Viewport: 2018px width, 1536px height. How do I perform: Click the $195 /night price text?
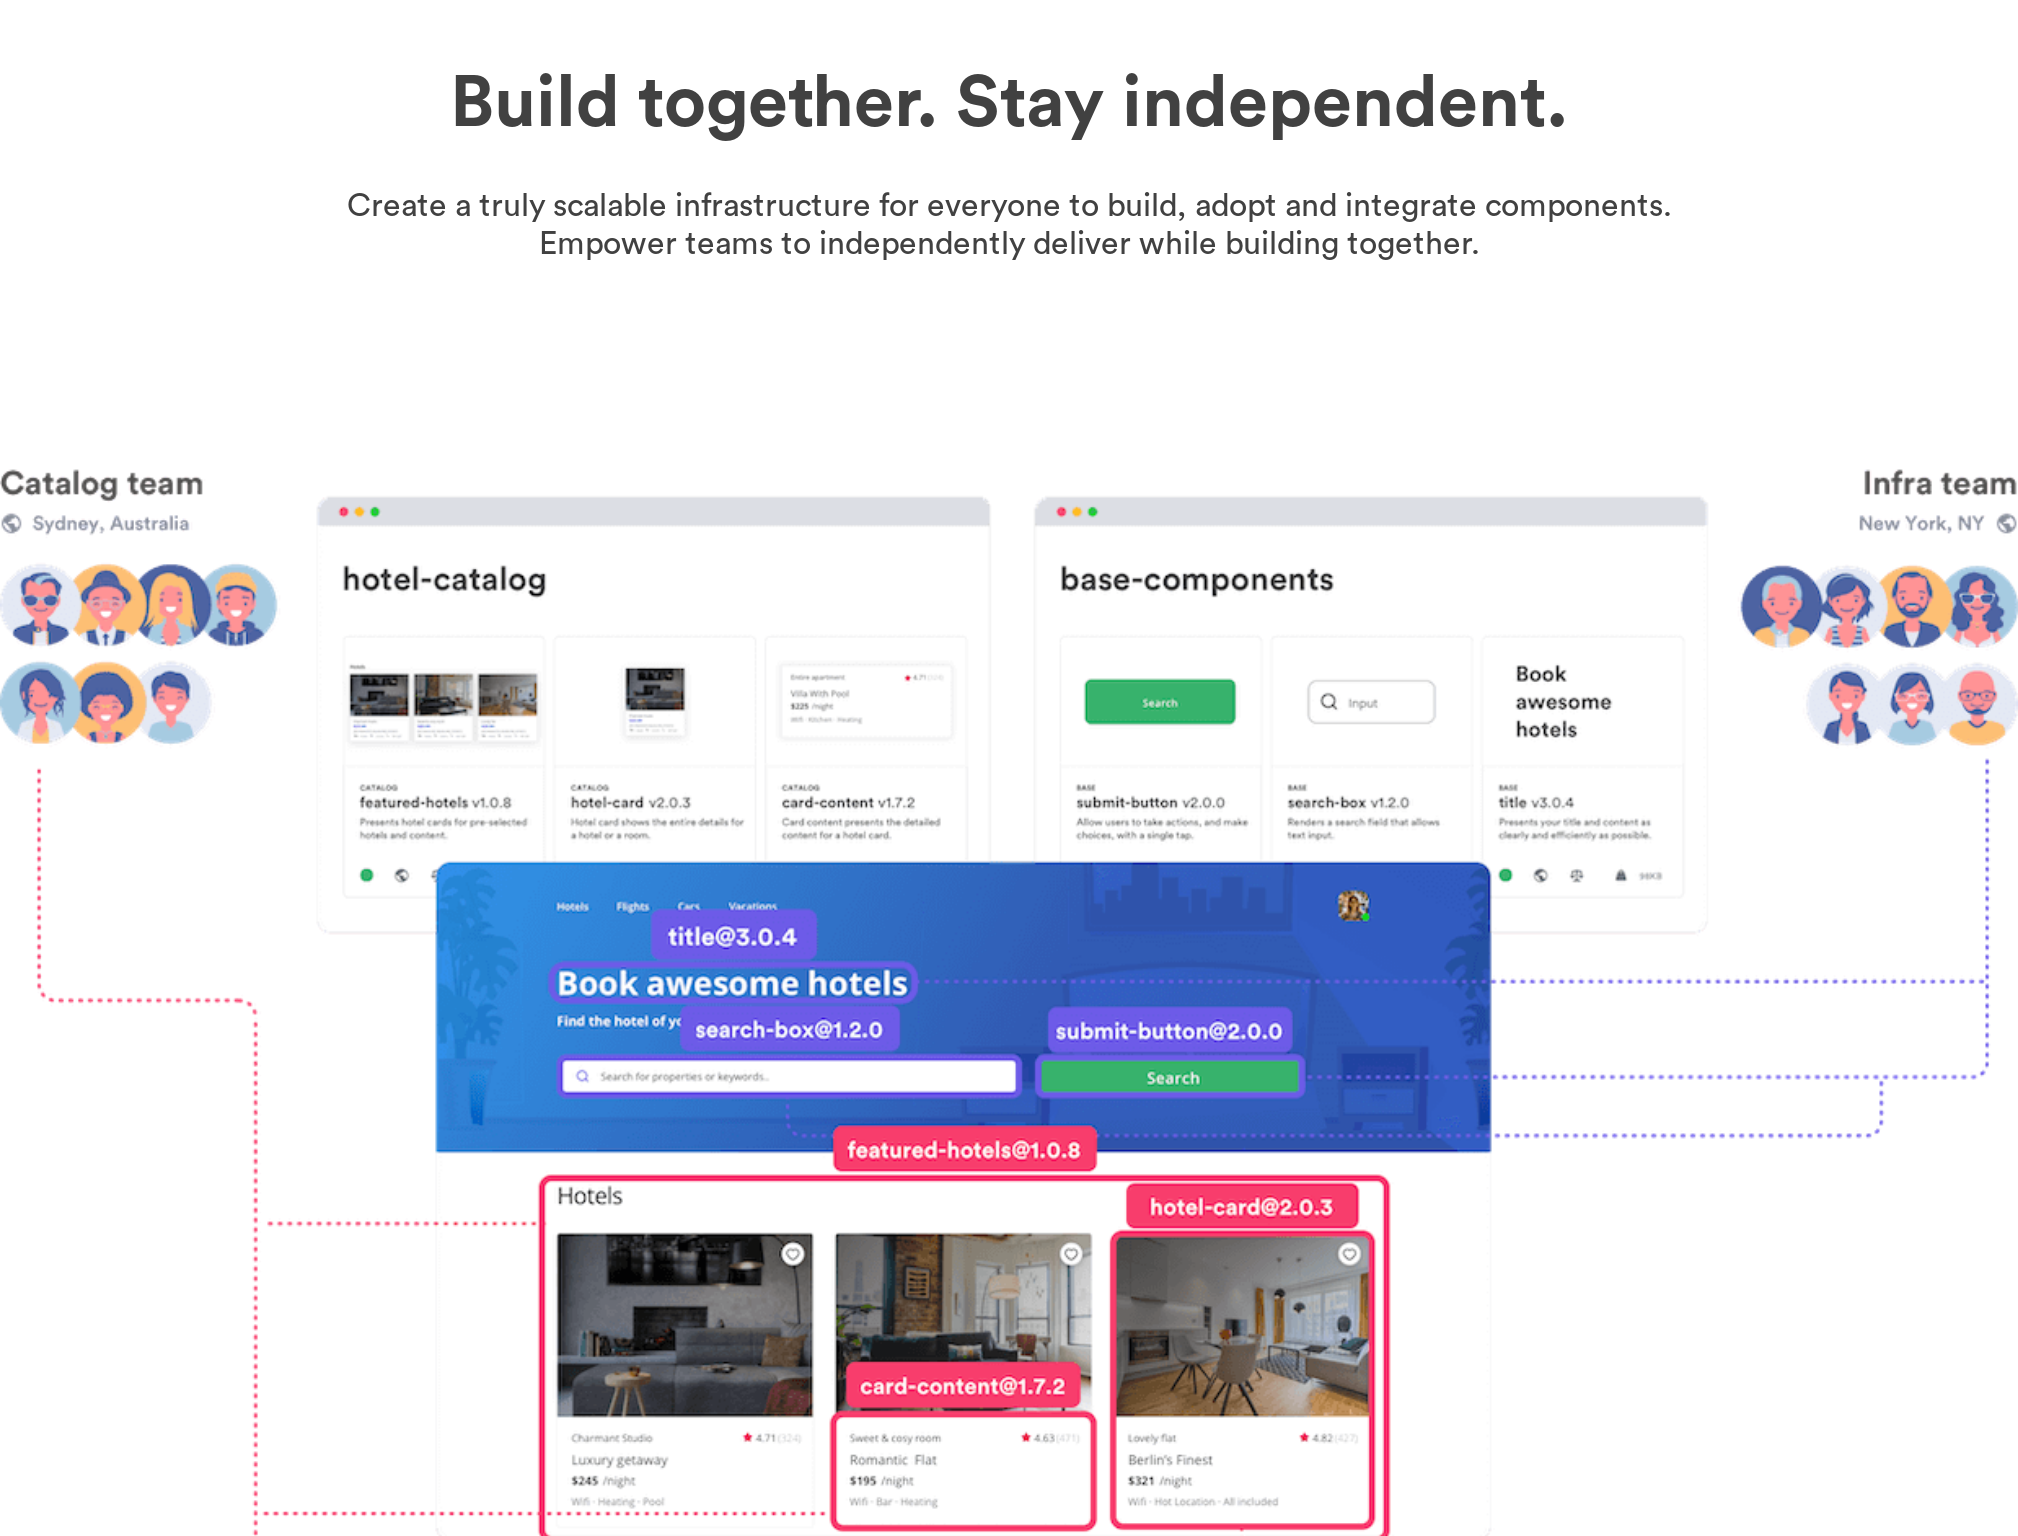[881, 1481]
